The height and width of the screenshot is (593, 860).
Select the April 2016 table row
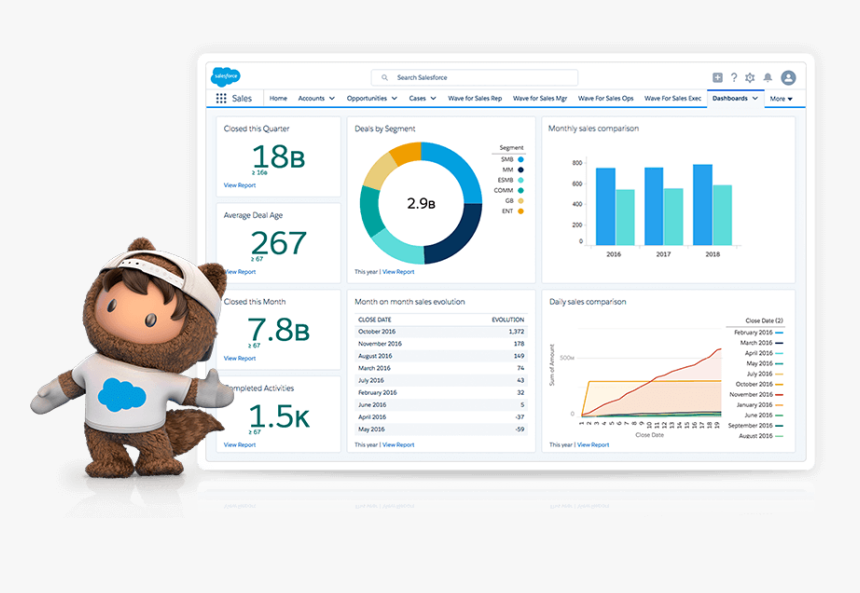[441, 417]
